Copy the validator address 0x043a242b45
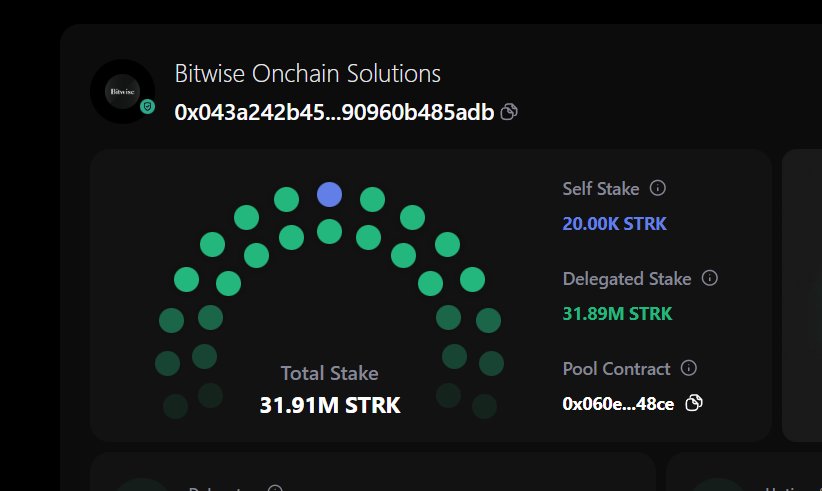This screenshot has height=491, width=822. (x=509, y=112)
